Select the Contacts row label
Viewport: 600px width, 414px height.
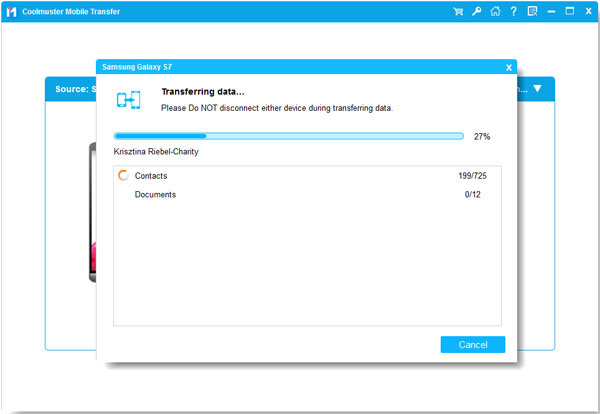click(x=151, y=176)
